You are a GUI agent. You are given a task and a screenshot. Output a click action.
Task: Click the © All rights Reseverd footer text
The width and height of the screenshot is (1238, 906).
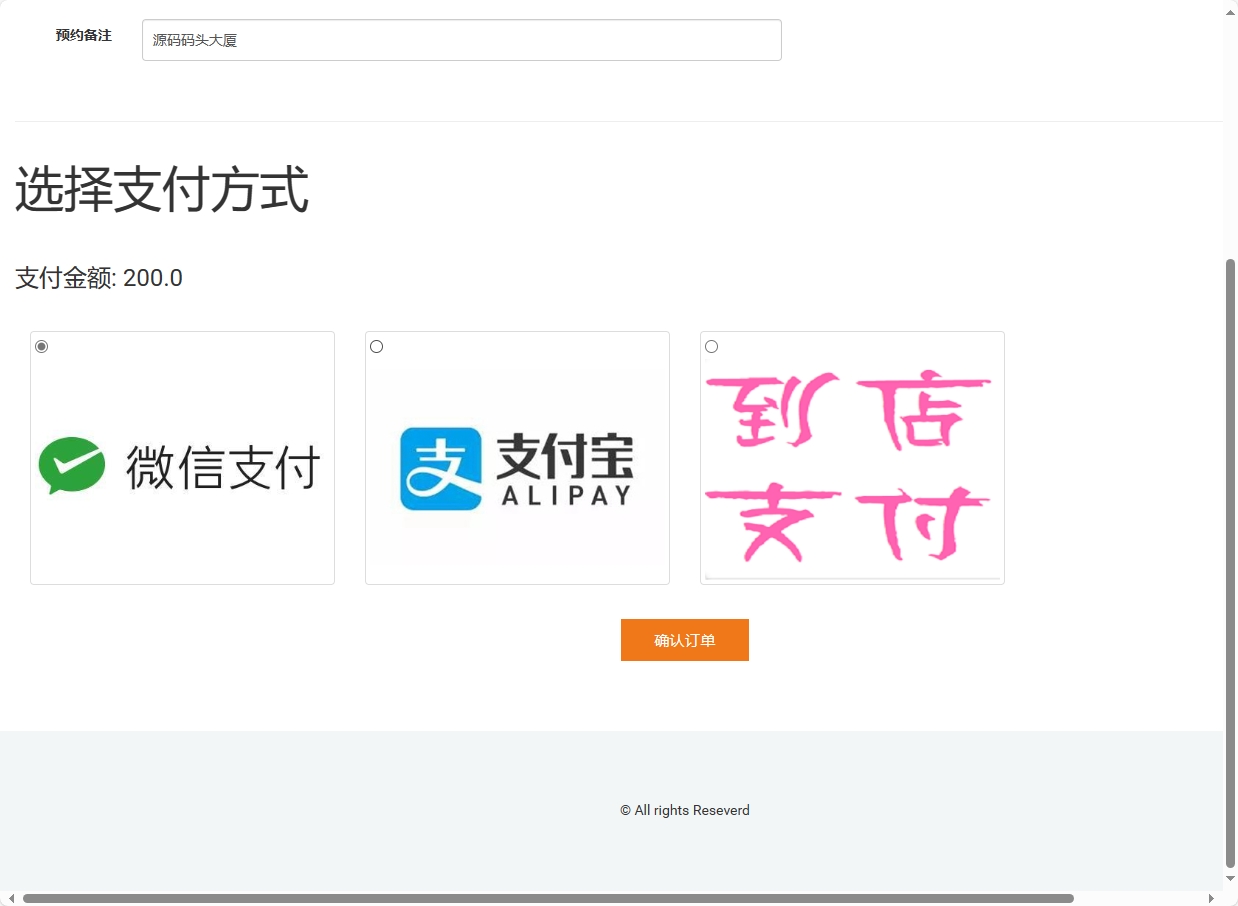tap(684, 810)
